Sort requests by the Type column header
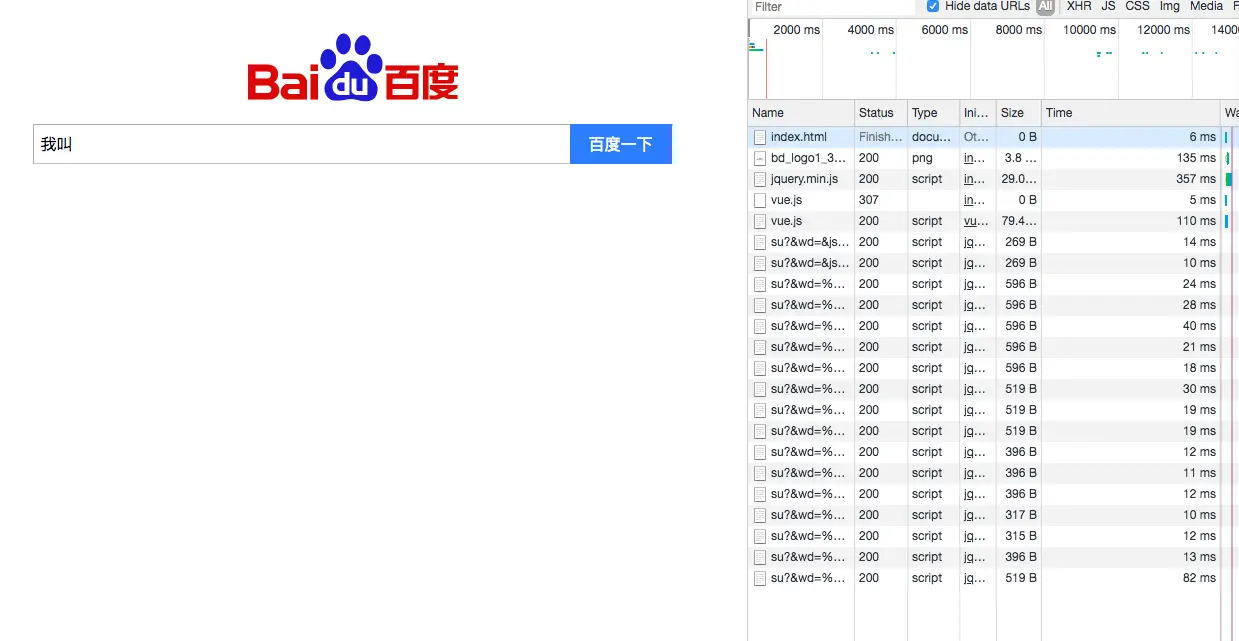Viewport: 1239px width, 641px height. [933, 113]
